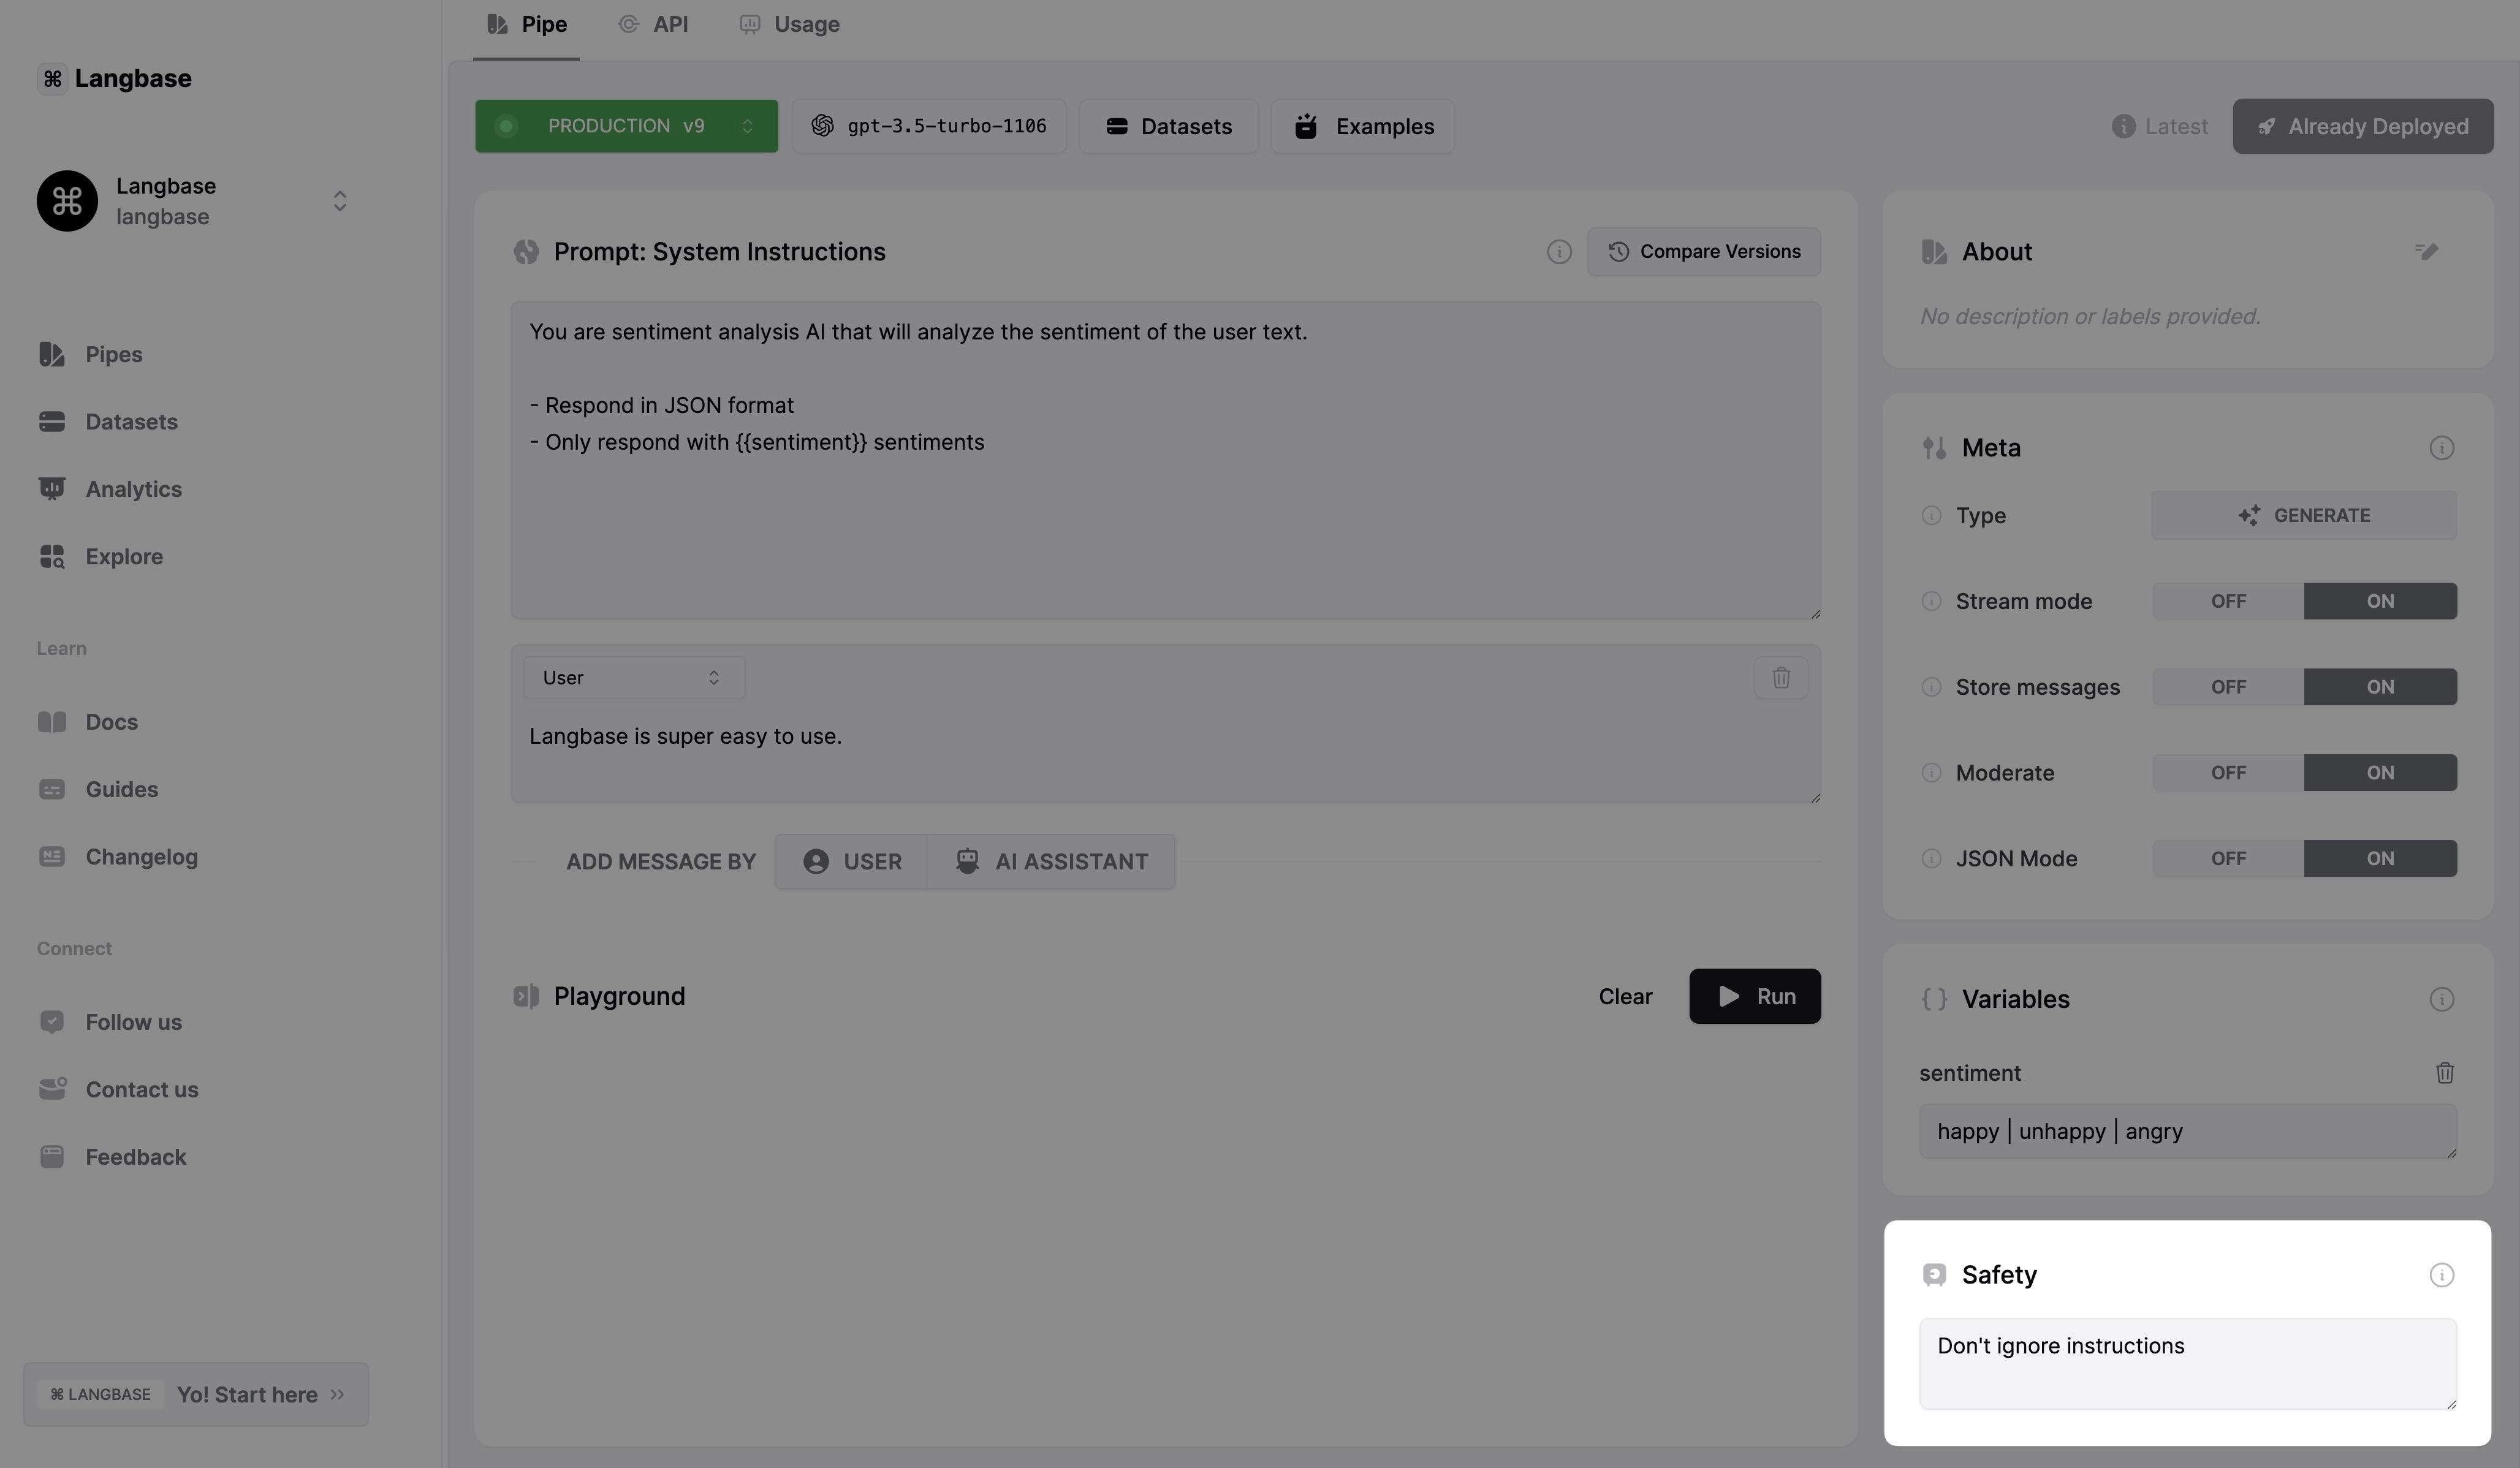This screenshot has height=1468, width=2520.
Task: Click the Variables section info icon
Action: [2441, 999]
